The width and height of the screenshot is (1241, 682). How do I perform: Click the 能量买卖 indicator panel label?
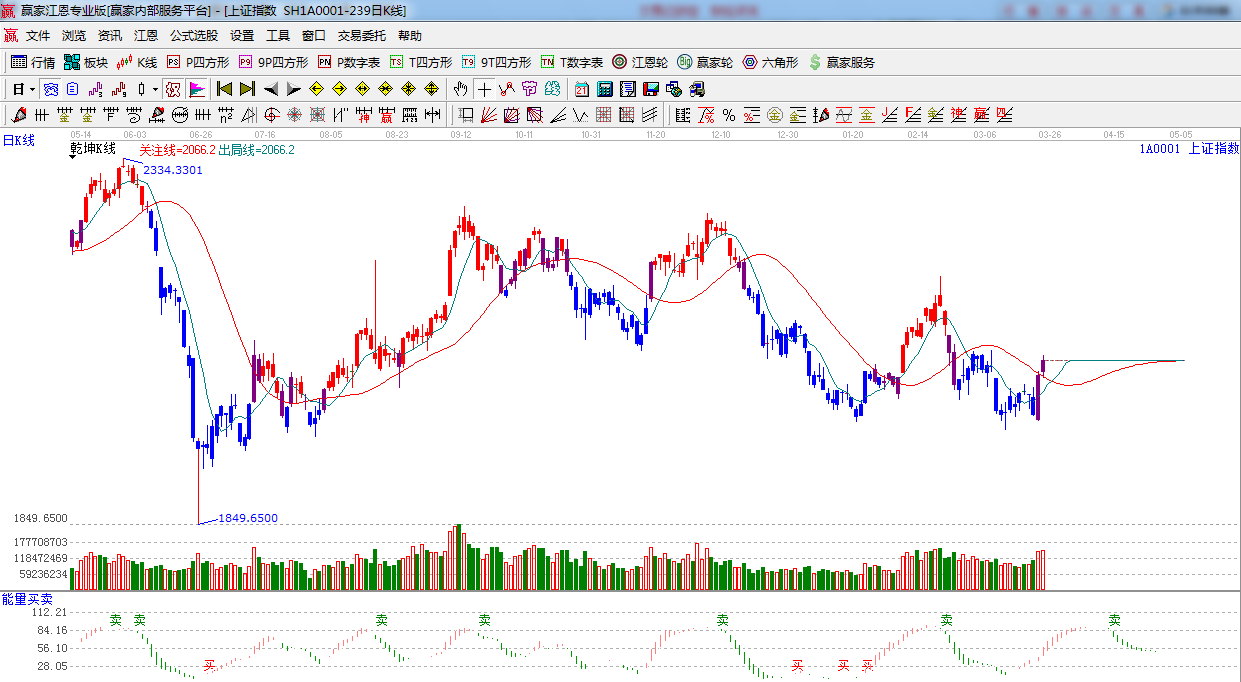tap(27, 598)
